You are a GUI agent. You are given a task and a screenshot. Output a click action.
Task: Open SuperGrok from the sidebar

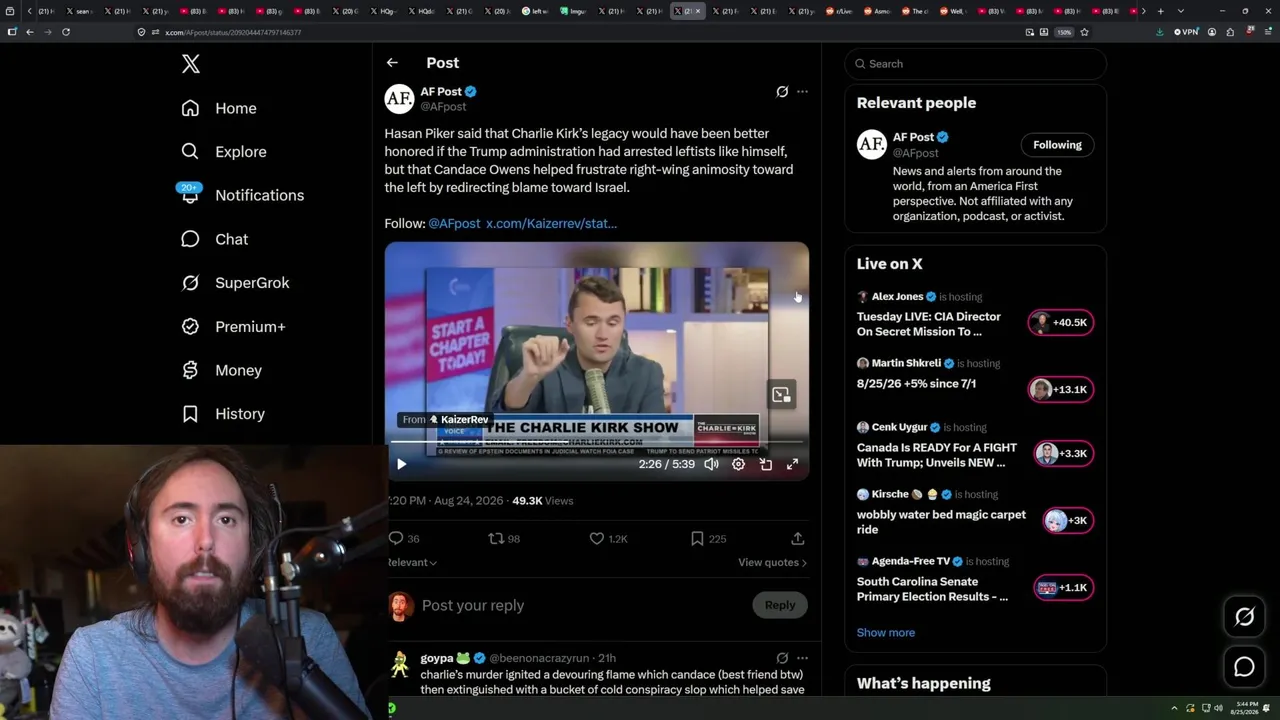[235, 283]
